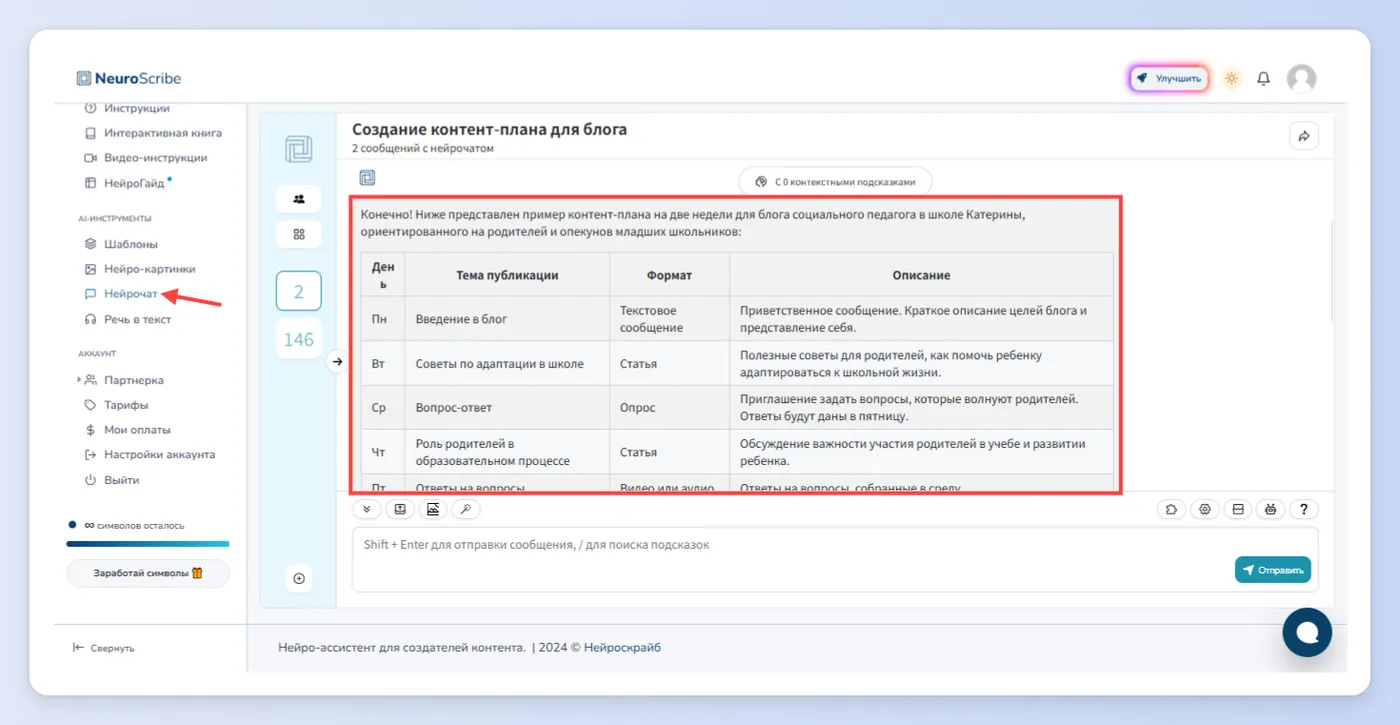Open the notifications bell

point(1264,78)
